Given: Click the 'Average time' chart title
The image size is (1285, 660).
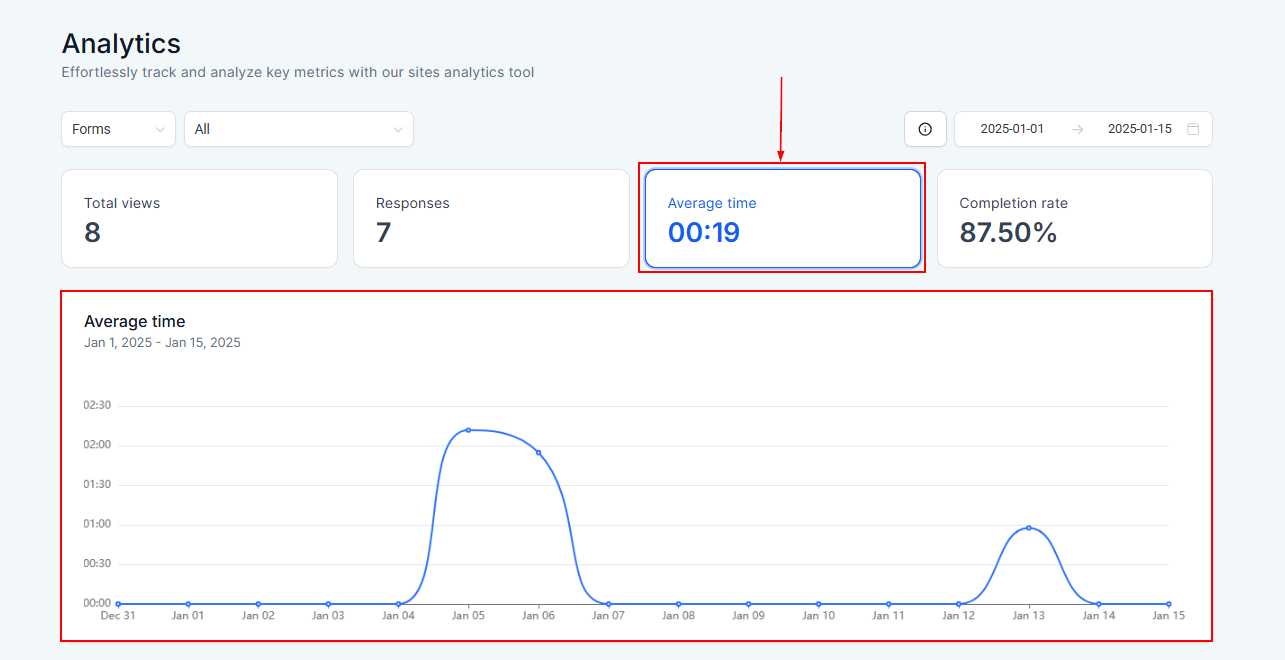Looking at the screenshot, I should [135, 321].
